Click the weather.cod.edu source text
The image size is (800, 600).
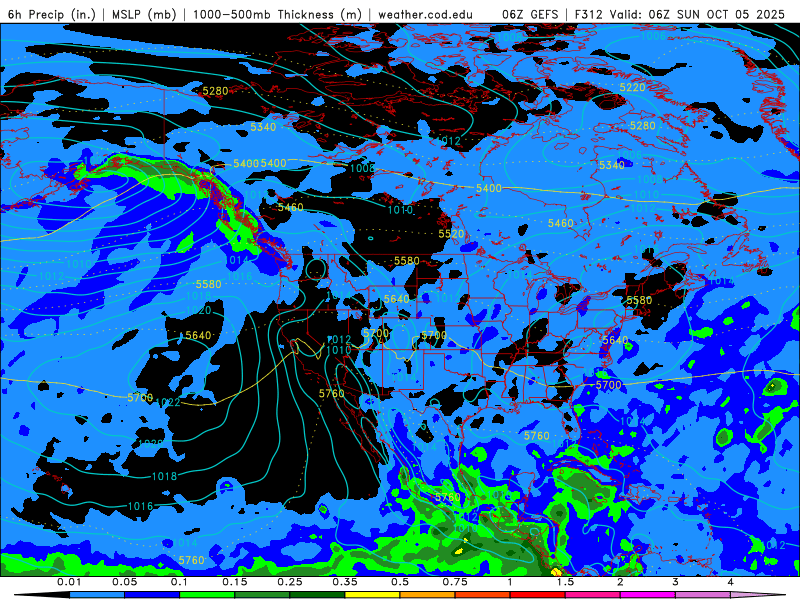point(425,14)
